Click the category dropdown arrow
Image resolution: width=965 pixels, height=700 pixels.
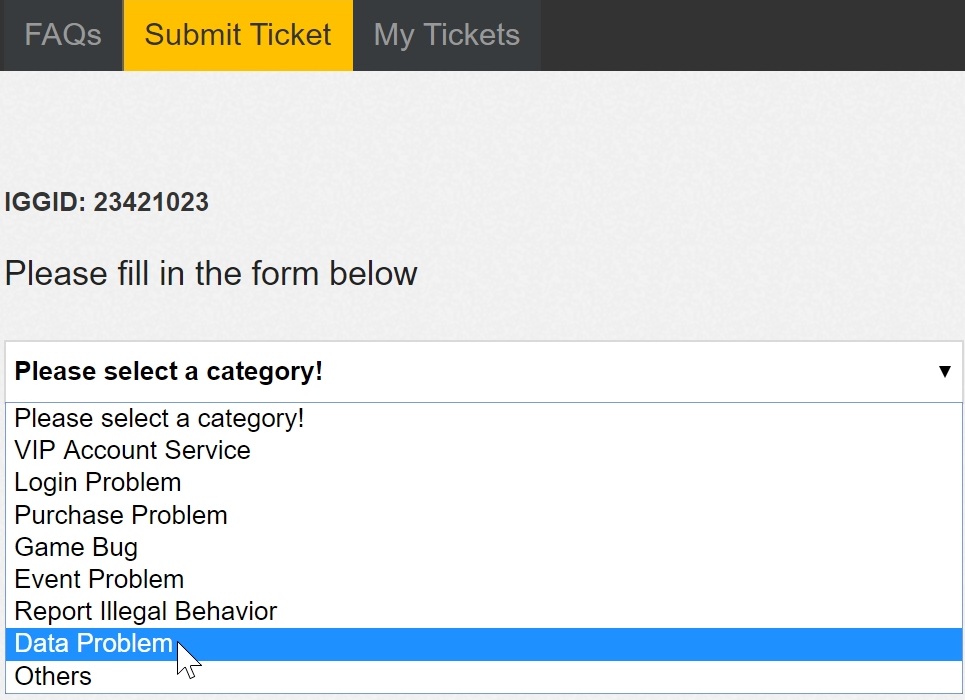pyautogui.click(x=945, y=371)
